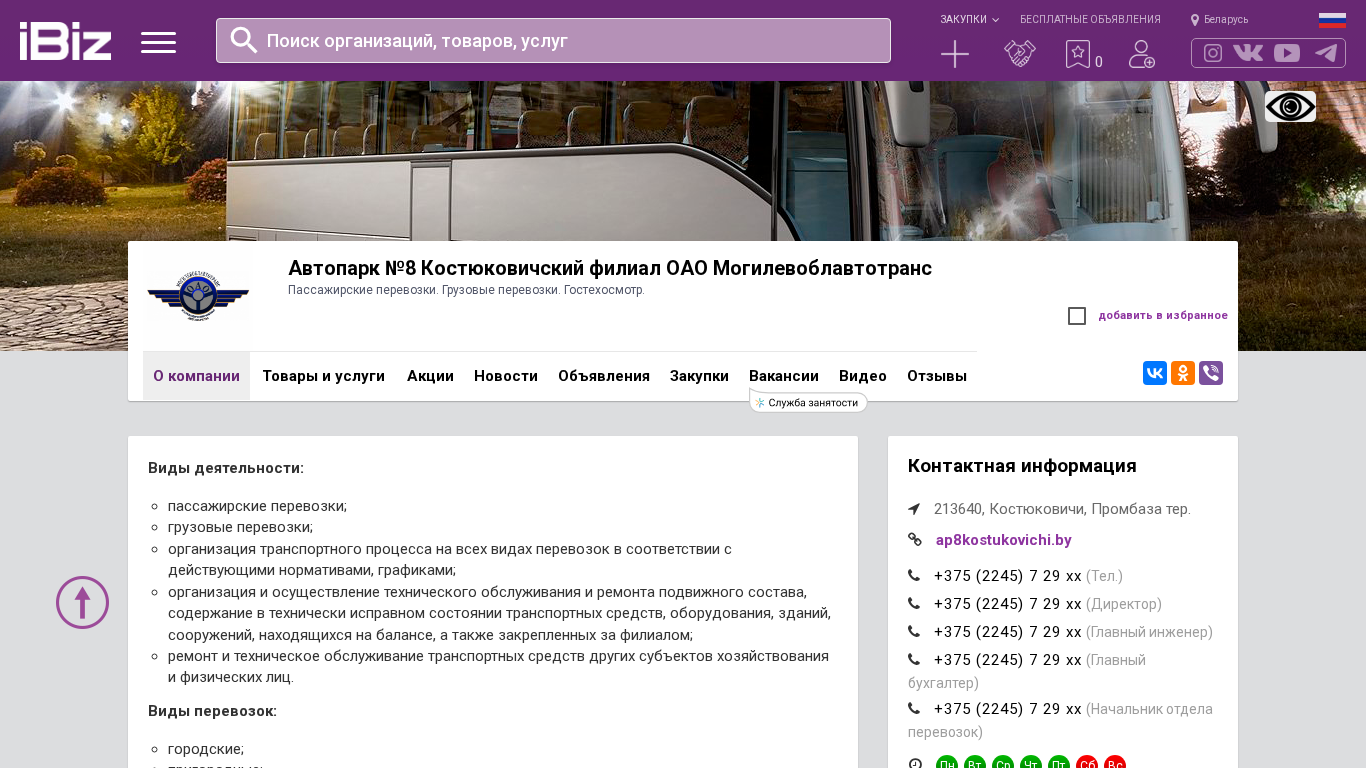Share the page via Viber icon
The width and height of the screenshot is (1366, 768).
[1211, 373]
